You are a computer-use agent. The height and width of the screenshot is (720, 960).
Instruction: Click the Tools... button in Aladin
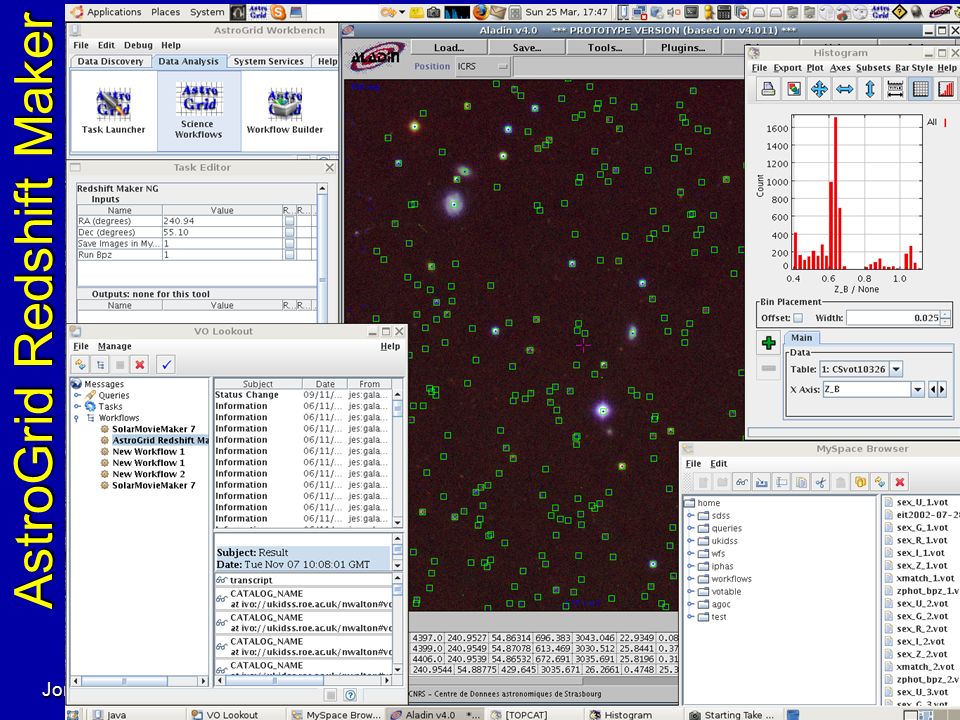[605, 48]
